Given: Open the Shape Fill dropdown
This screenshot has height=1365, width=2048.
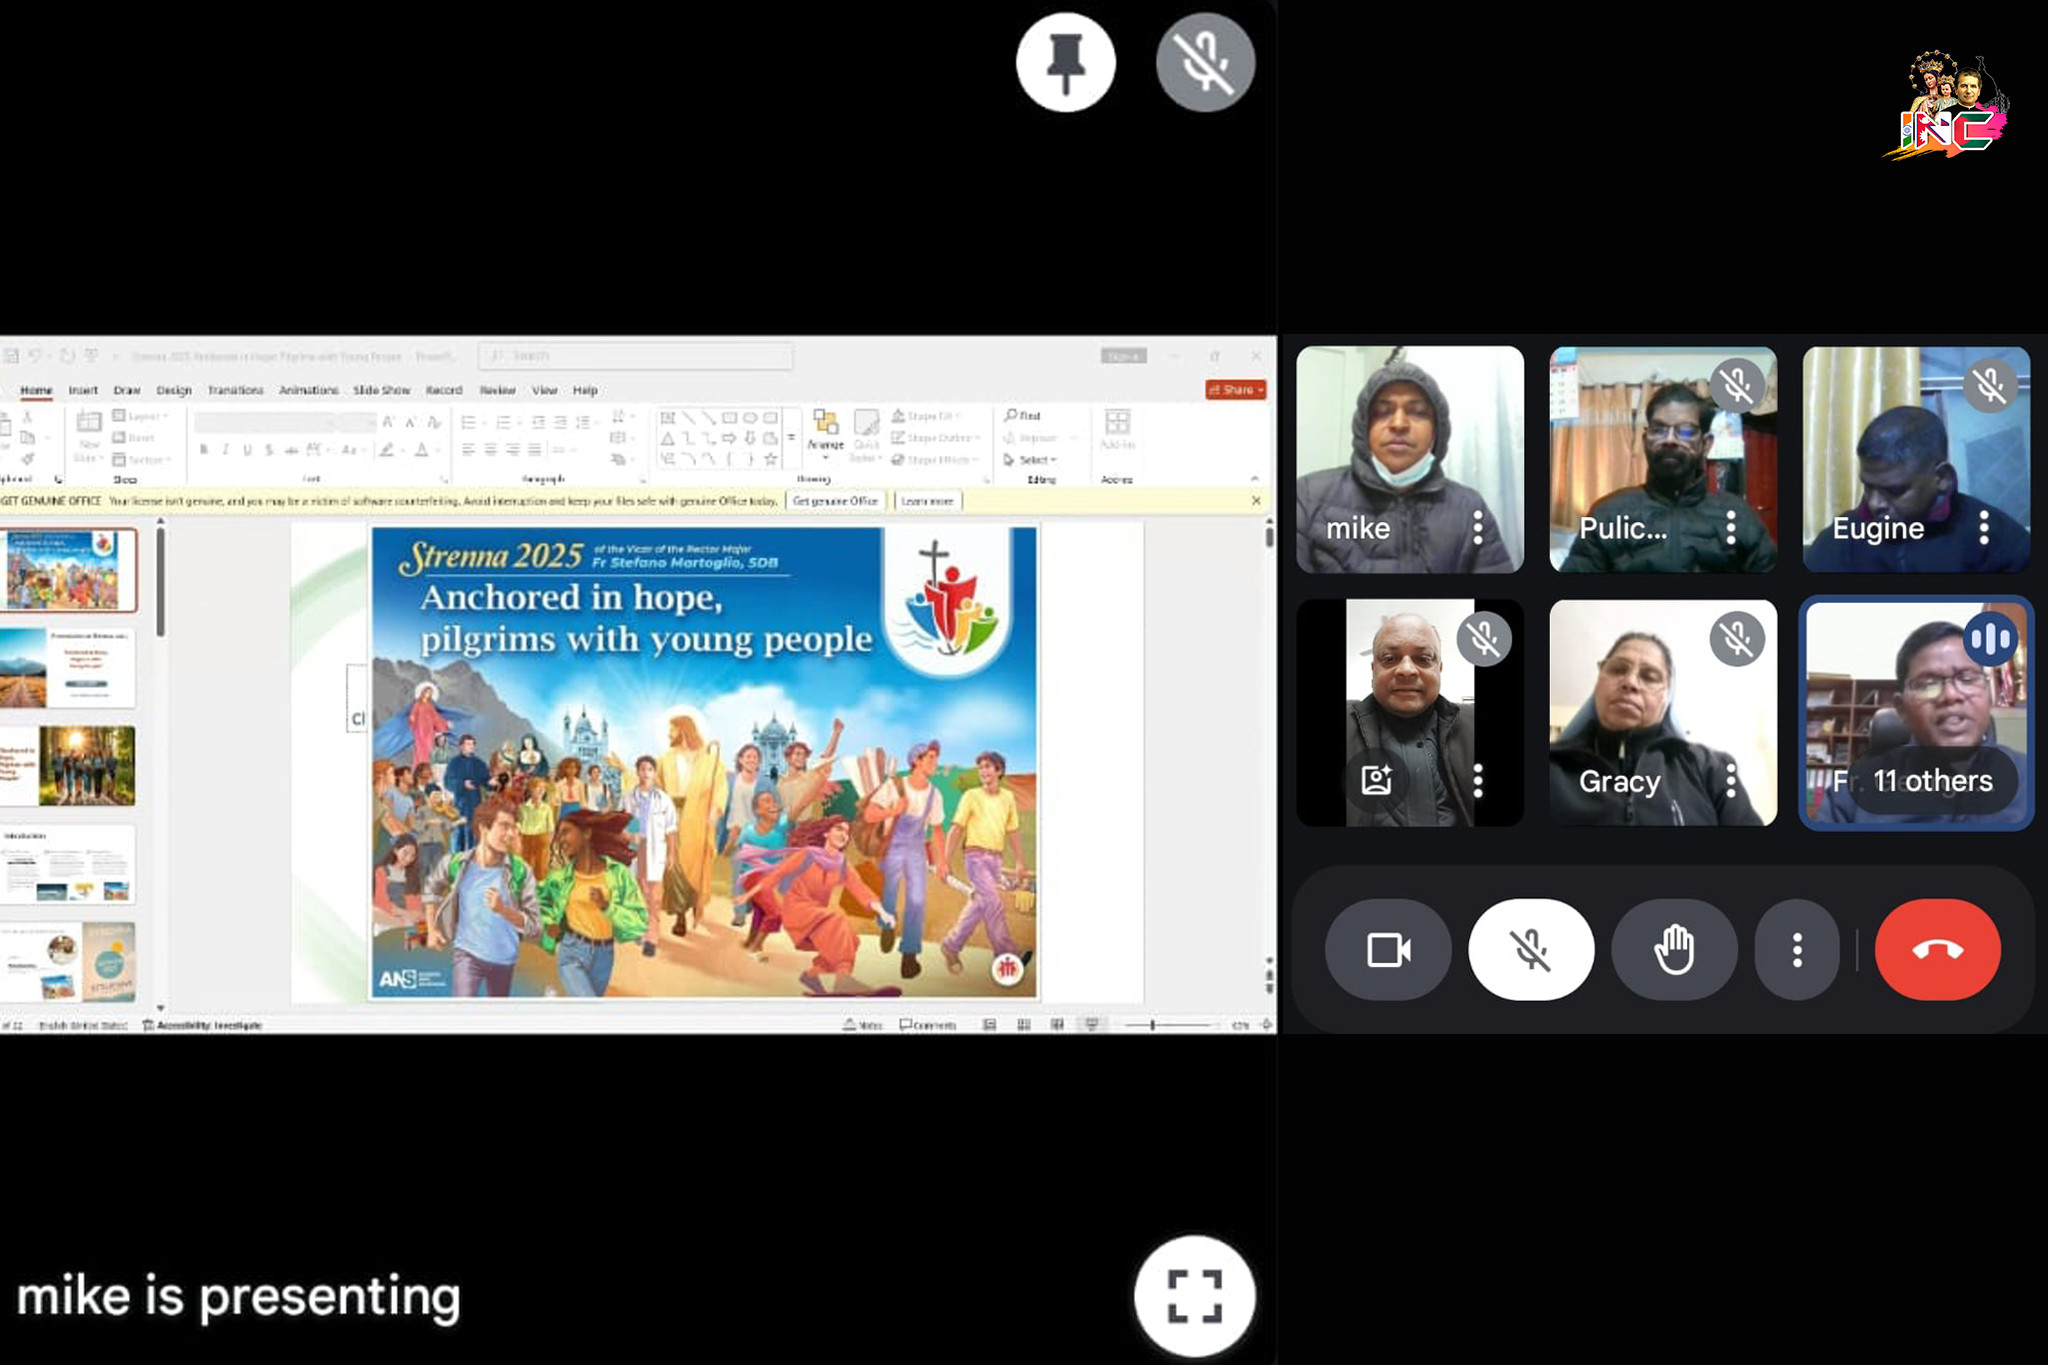Looking at the screenshot, I should [927, 415].
